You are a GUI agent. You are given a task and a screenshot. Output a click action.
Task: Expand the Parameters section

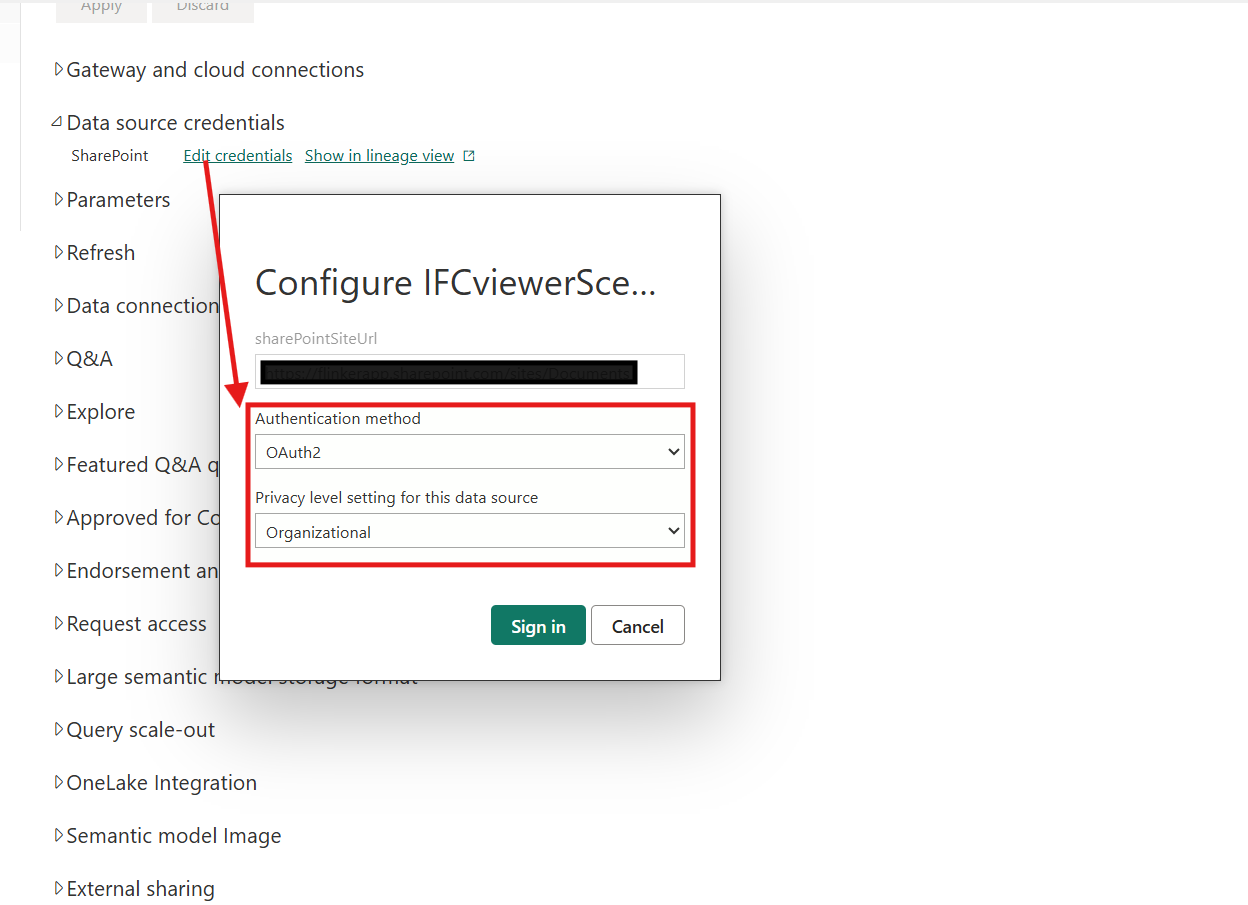113,200
